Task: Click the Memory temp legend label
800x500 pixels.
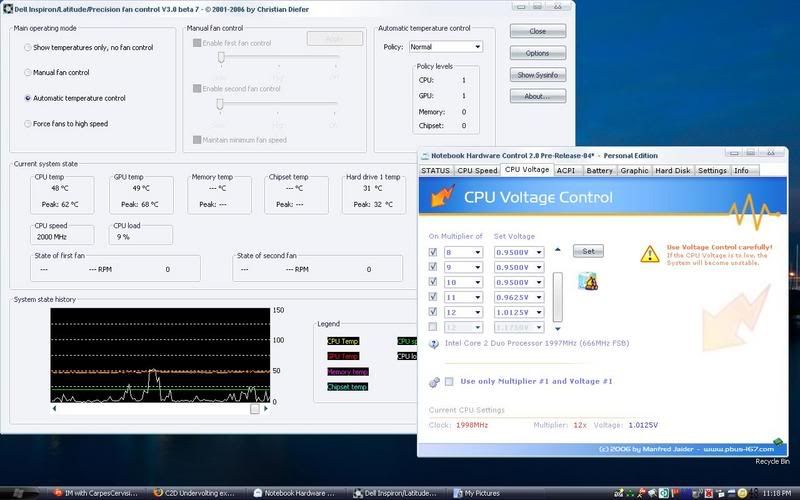Action: pos(347,371)
